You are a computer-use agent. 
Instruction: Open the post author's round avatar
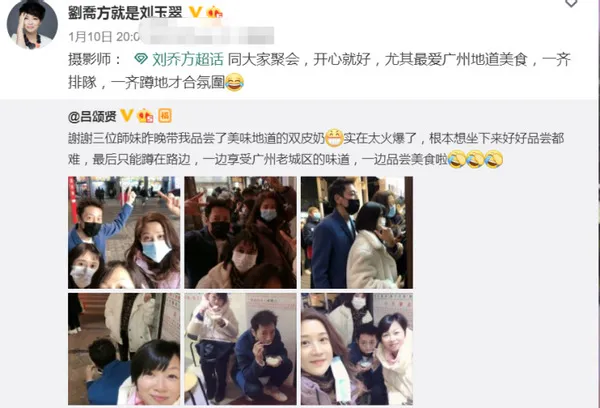32,24
